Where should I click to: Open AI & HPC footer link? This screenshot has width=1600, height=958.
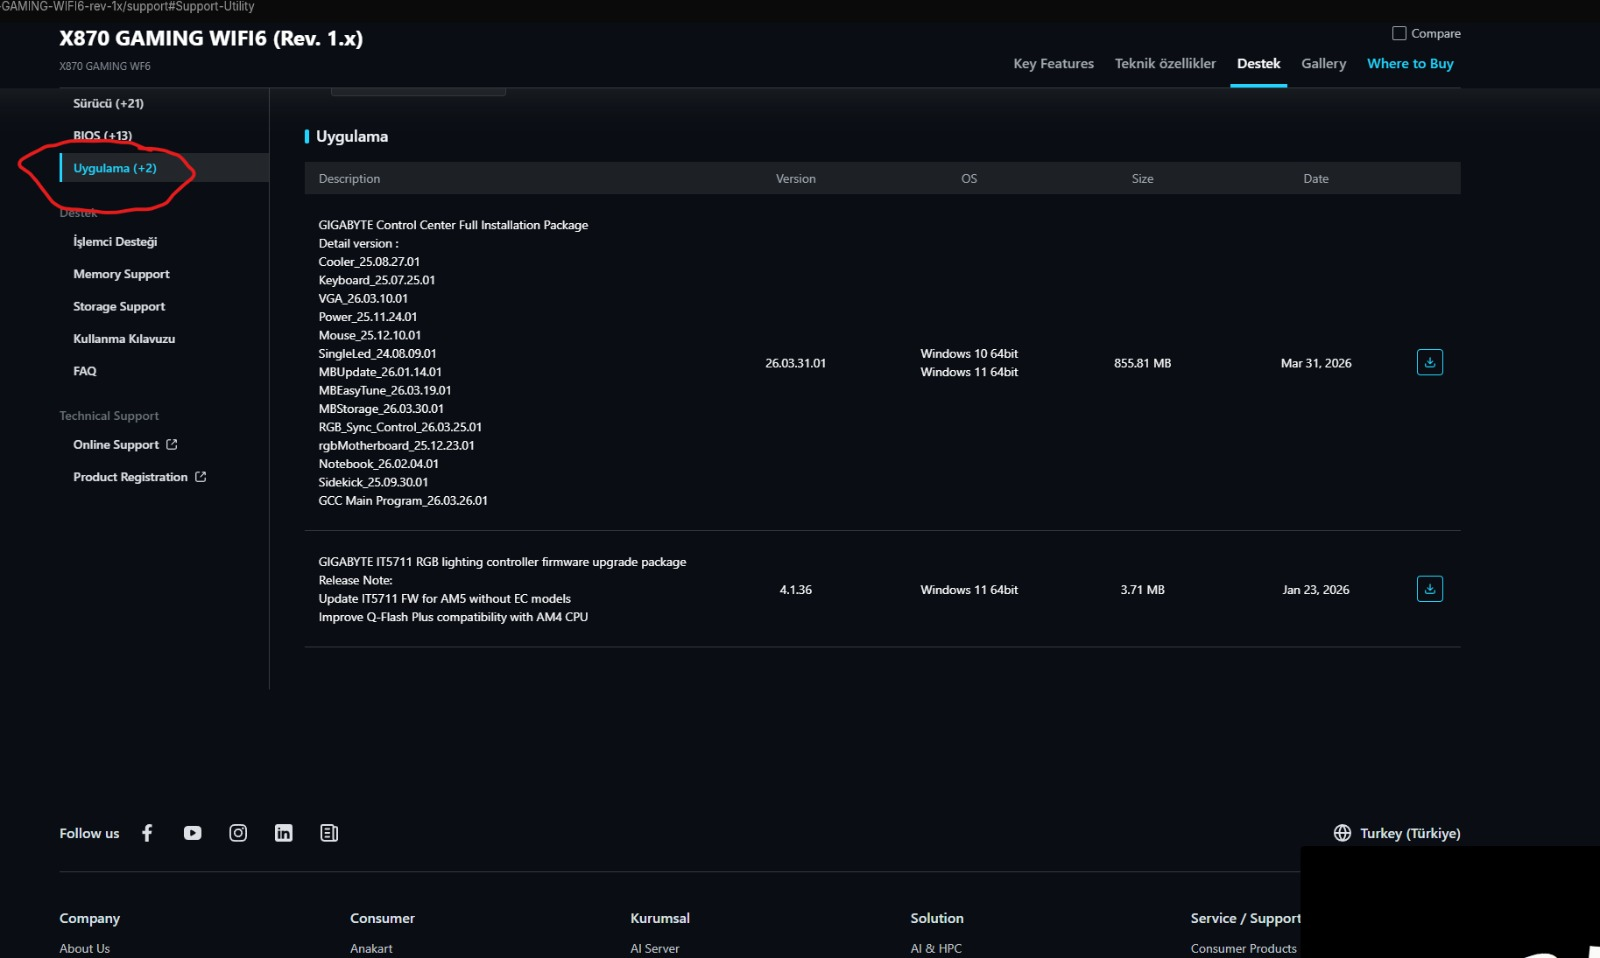936,948
